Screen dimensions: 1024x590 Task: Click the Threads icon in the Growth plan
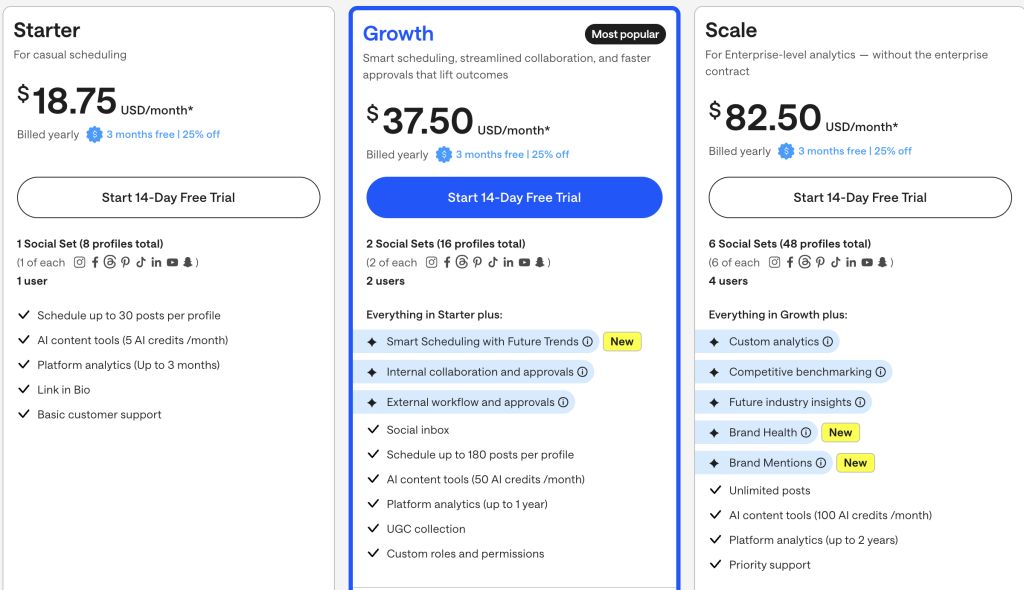462,262
